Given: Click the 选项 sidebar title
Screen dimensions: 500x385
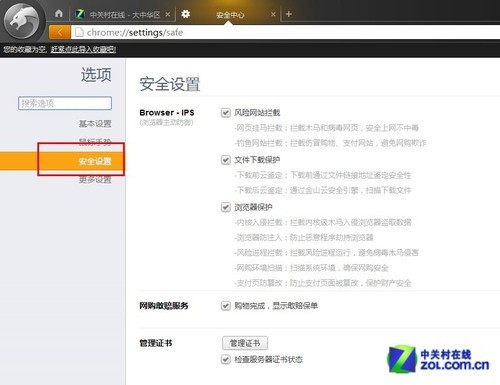Looking at the screenshot, I should point(96,74).
